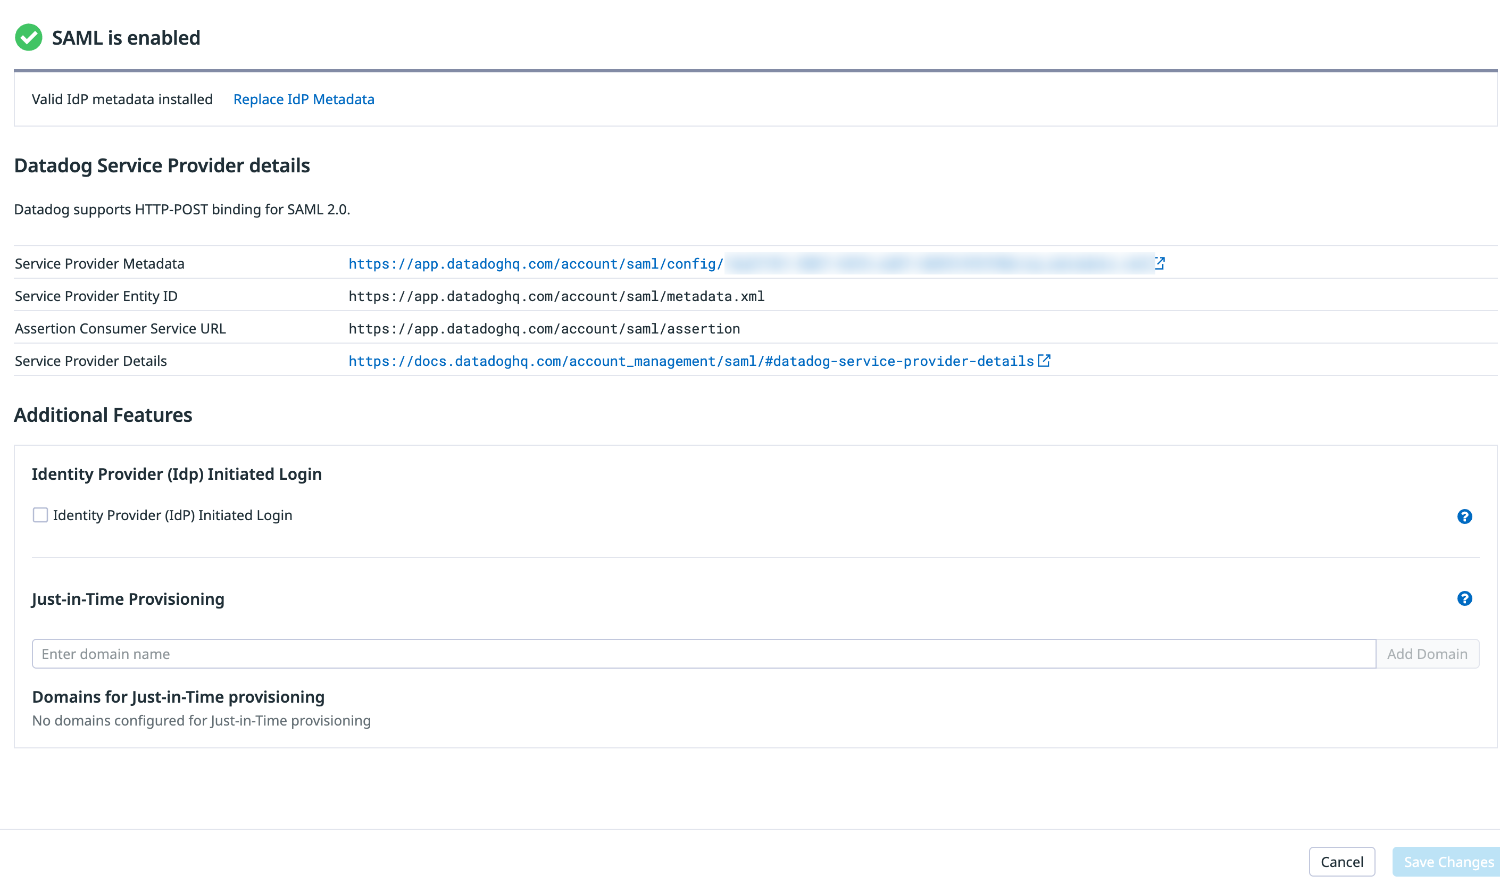This screenshot has width=1500, height=886.
Task: Click the no domains configured message
Action: point(201,720)
